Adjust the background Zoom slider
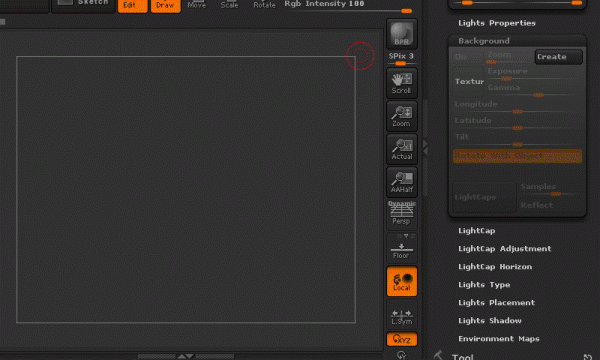The width and height of the screenshot is (600, 360). pyautogui.click(x=510, y=58)
